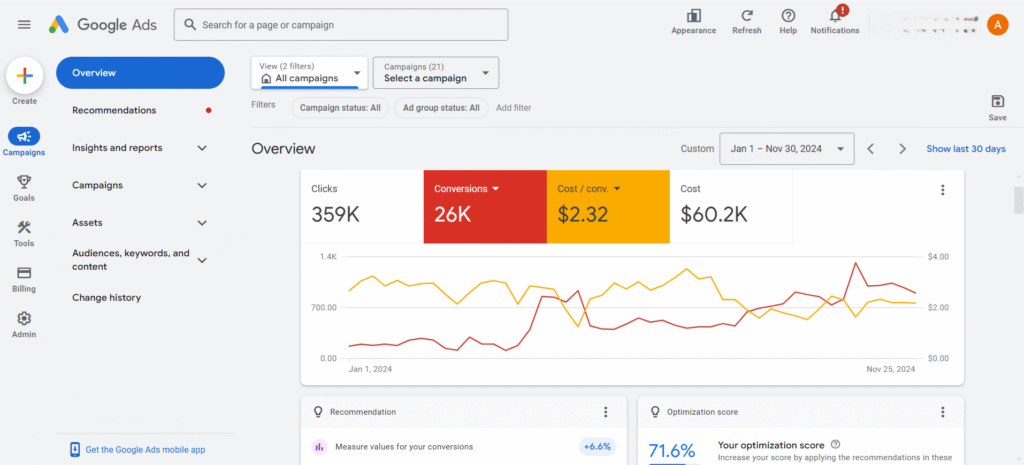Click the Refresh icon
The width and height of the screenshot is (1024, 465).
point(746,16)
